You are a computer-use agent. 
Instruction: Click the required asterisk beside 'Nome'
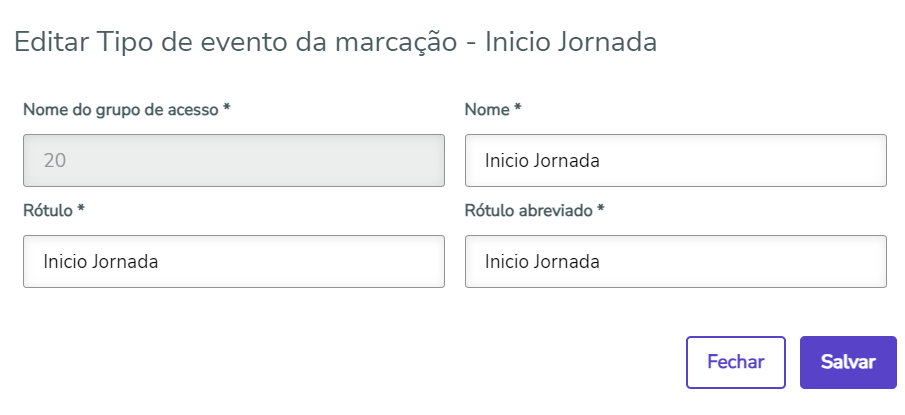point(518,108)
